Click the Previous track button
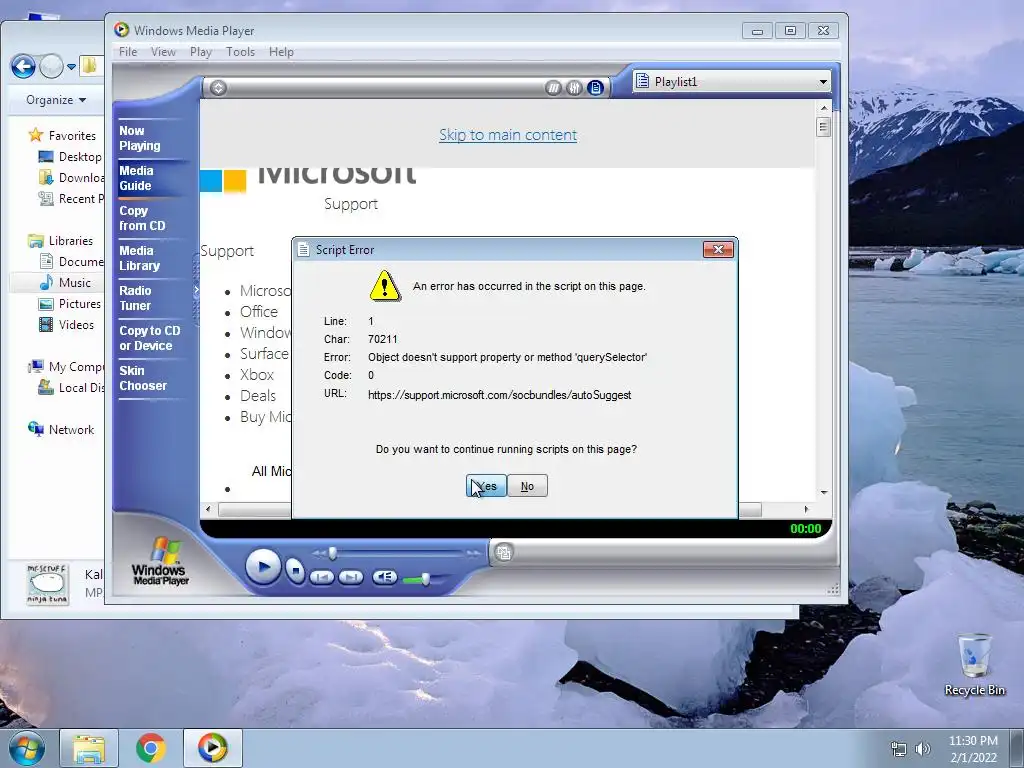1024x768 pixels. point(321,577)
